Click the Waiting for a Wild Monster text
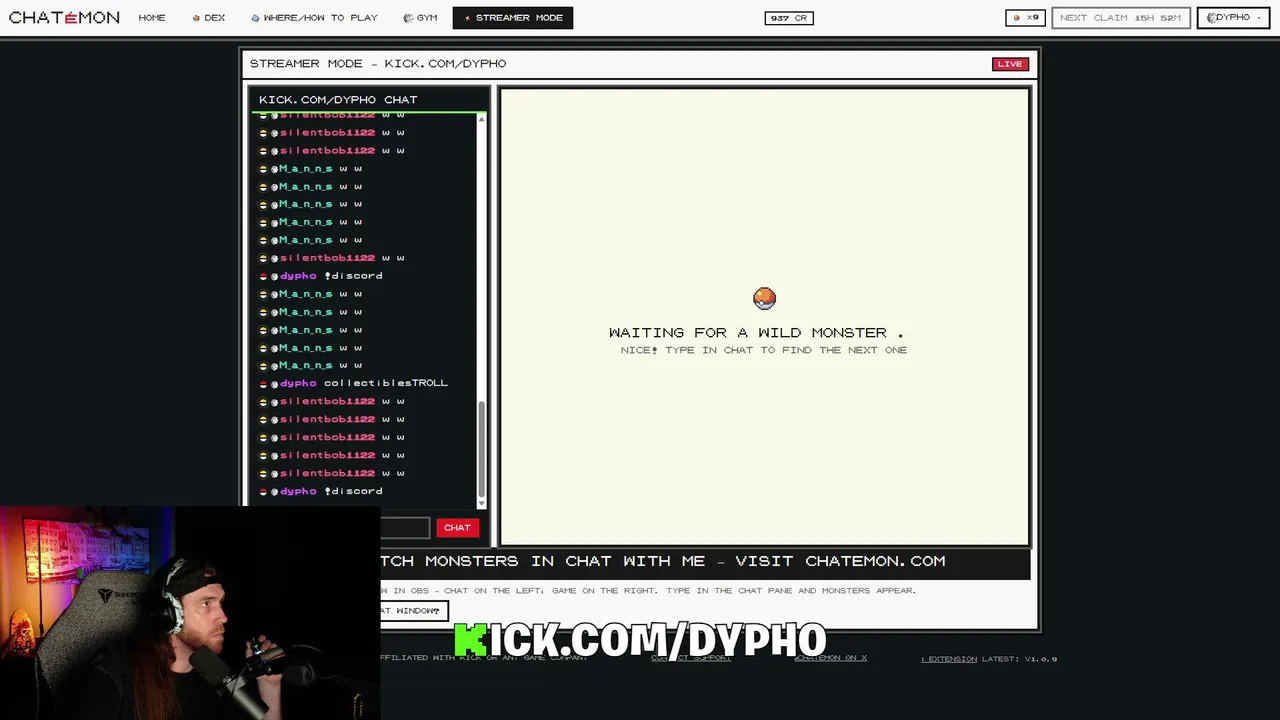The width and height of the screenshot is (1280, 720). pyautogui.click(x=756, y=332)
